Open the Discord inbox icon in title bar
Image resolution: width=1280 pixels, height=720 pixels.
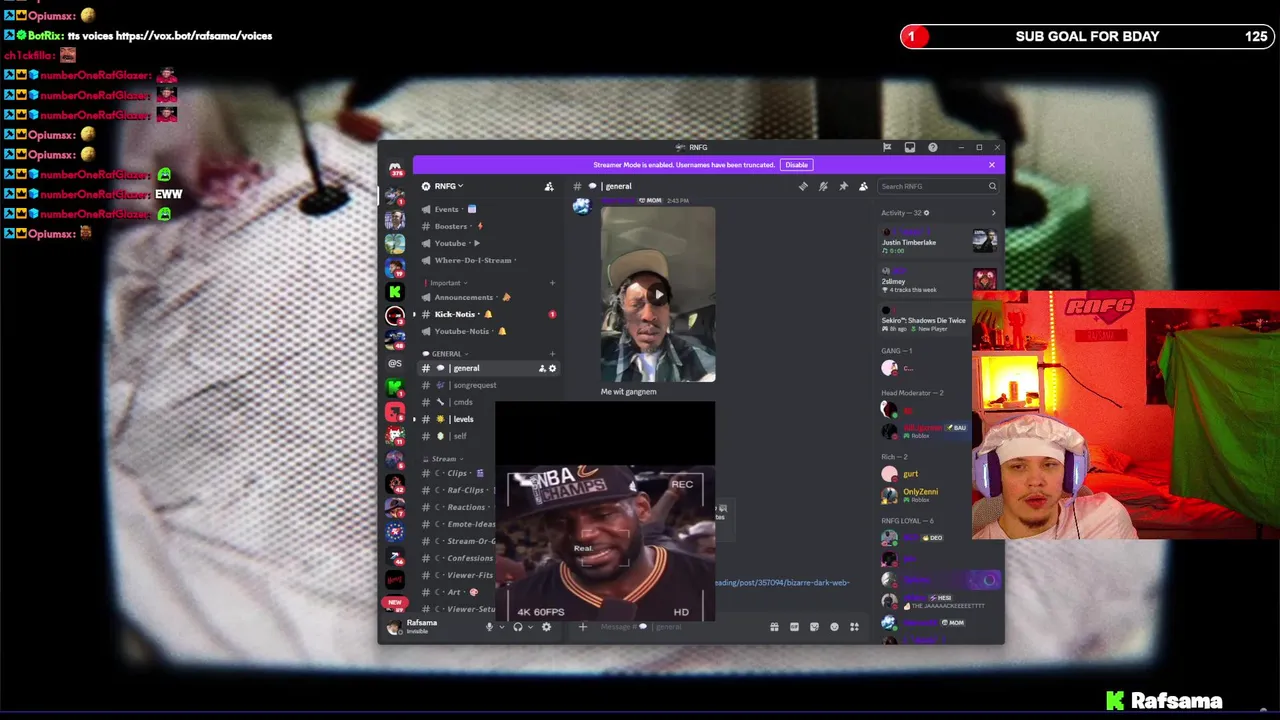[909, 147]
